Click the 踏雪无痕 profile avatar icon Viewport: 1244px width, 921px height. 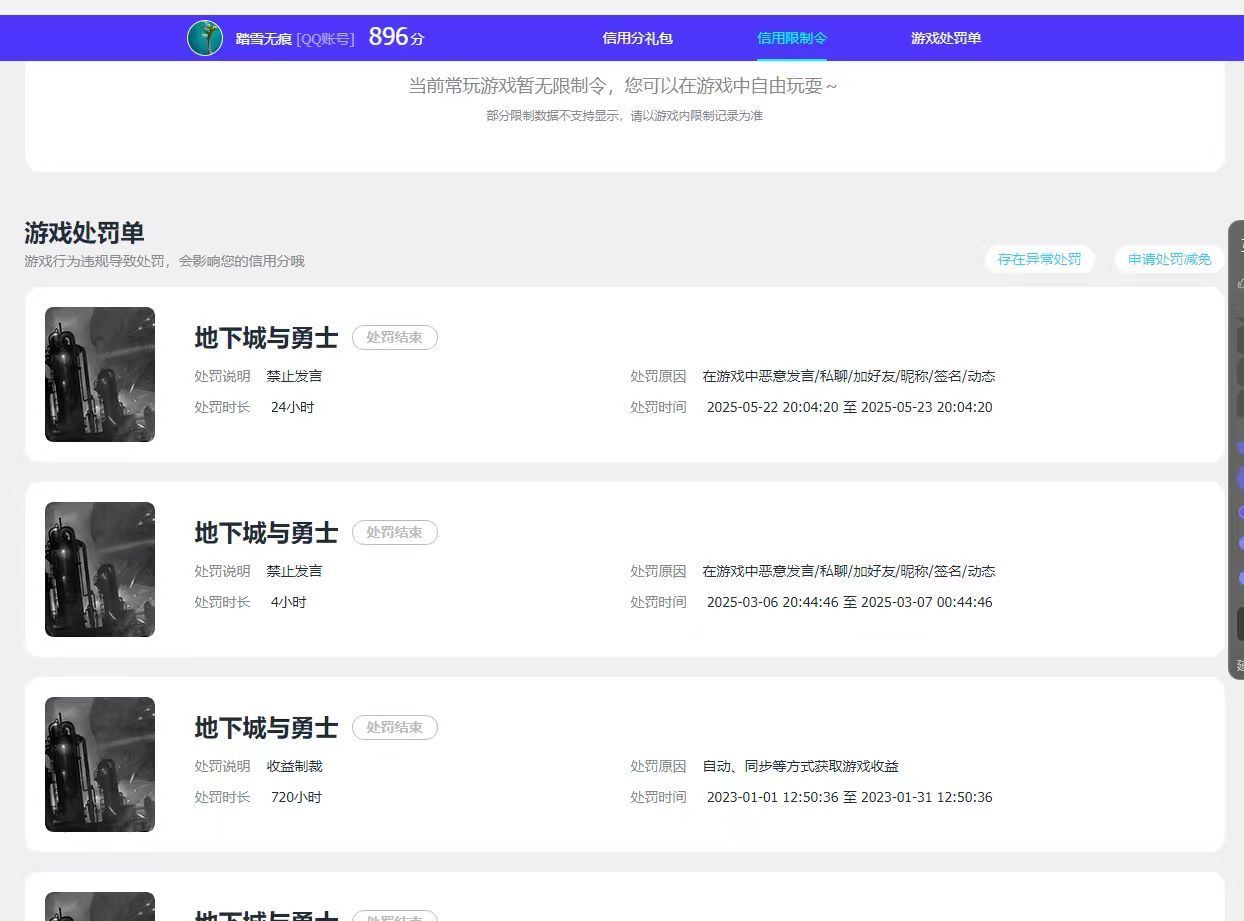point(205,38)
